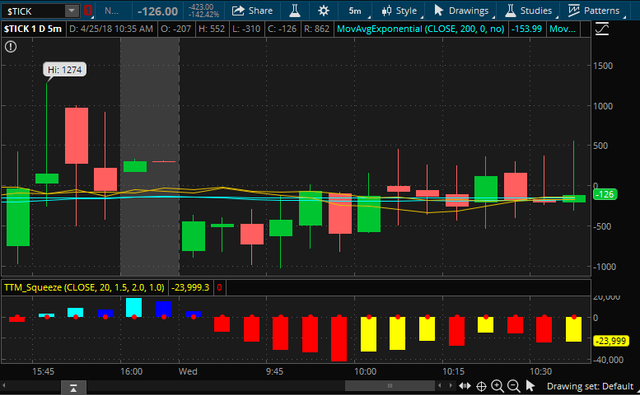
Task: Select the pointer cursor tool icon
Action: [x=530, y=386]
